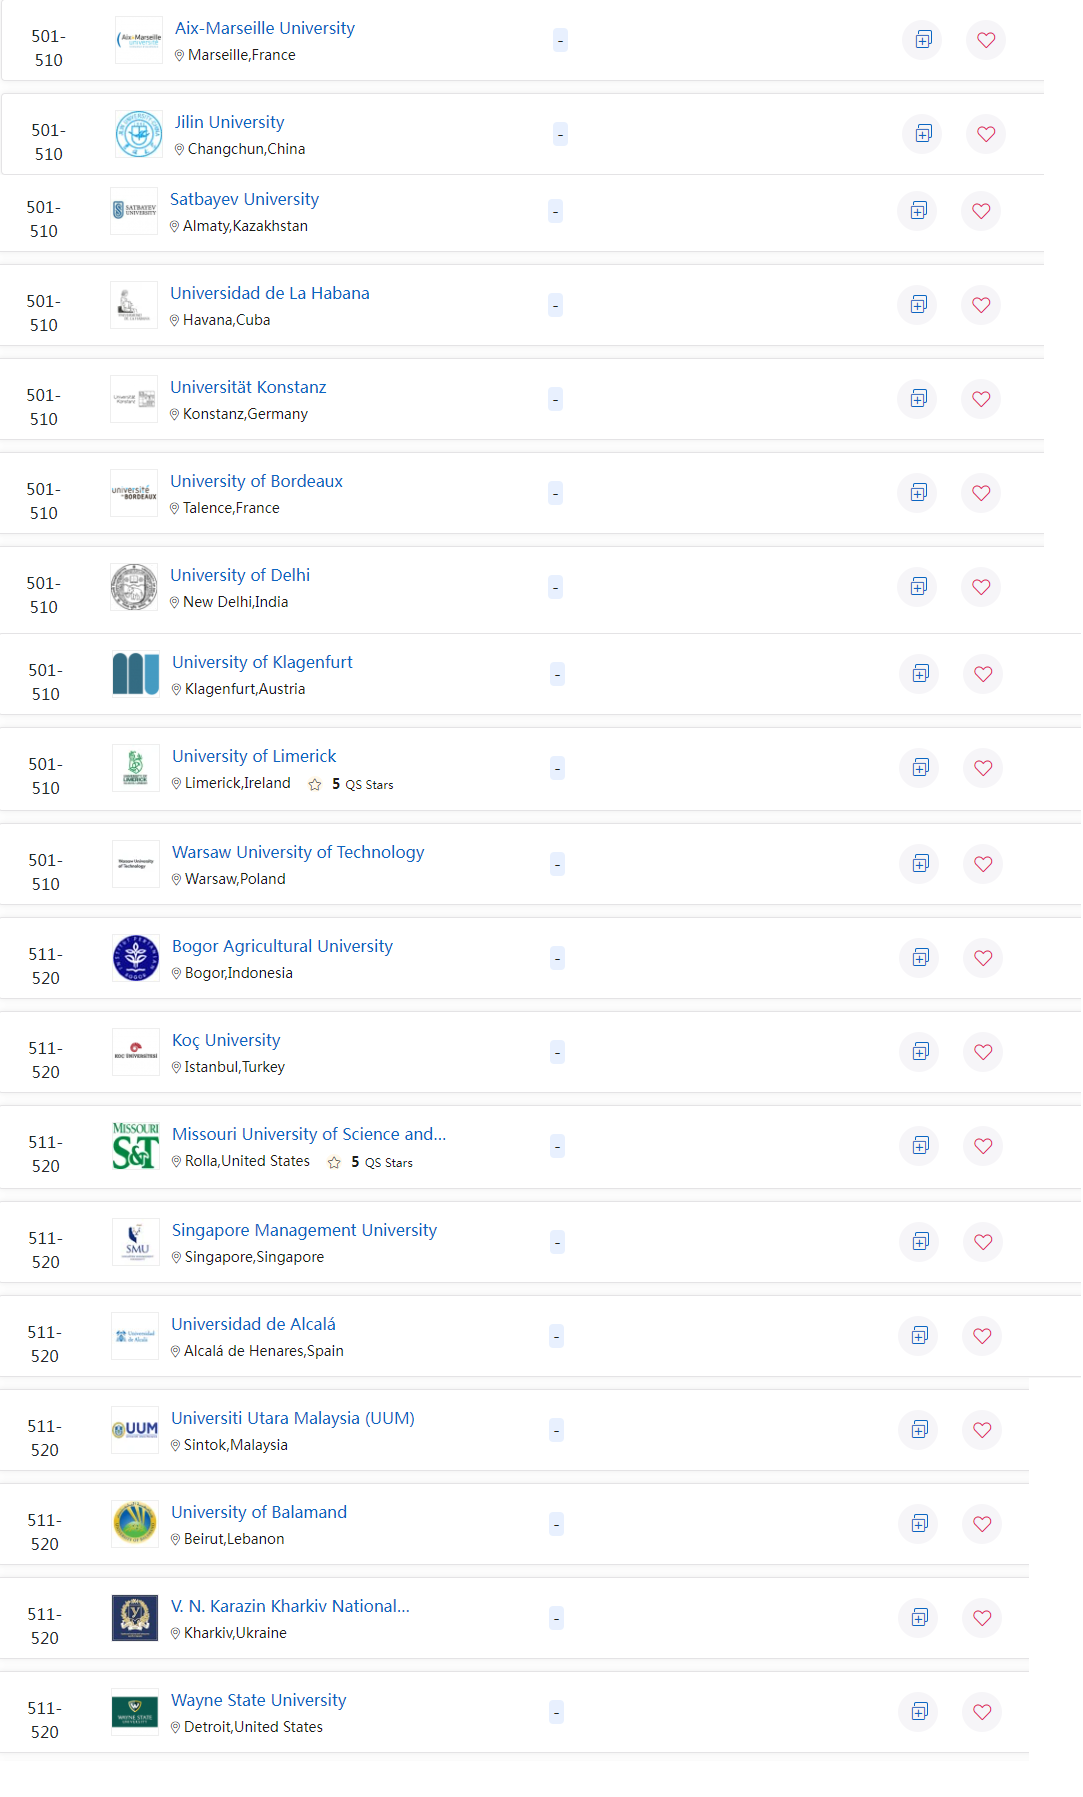
Task: Click the heart for Universiti Utara Malaysia
Action: tap(982, 1430)
